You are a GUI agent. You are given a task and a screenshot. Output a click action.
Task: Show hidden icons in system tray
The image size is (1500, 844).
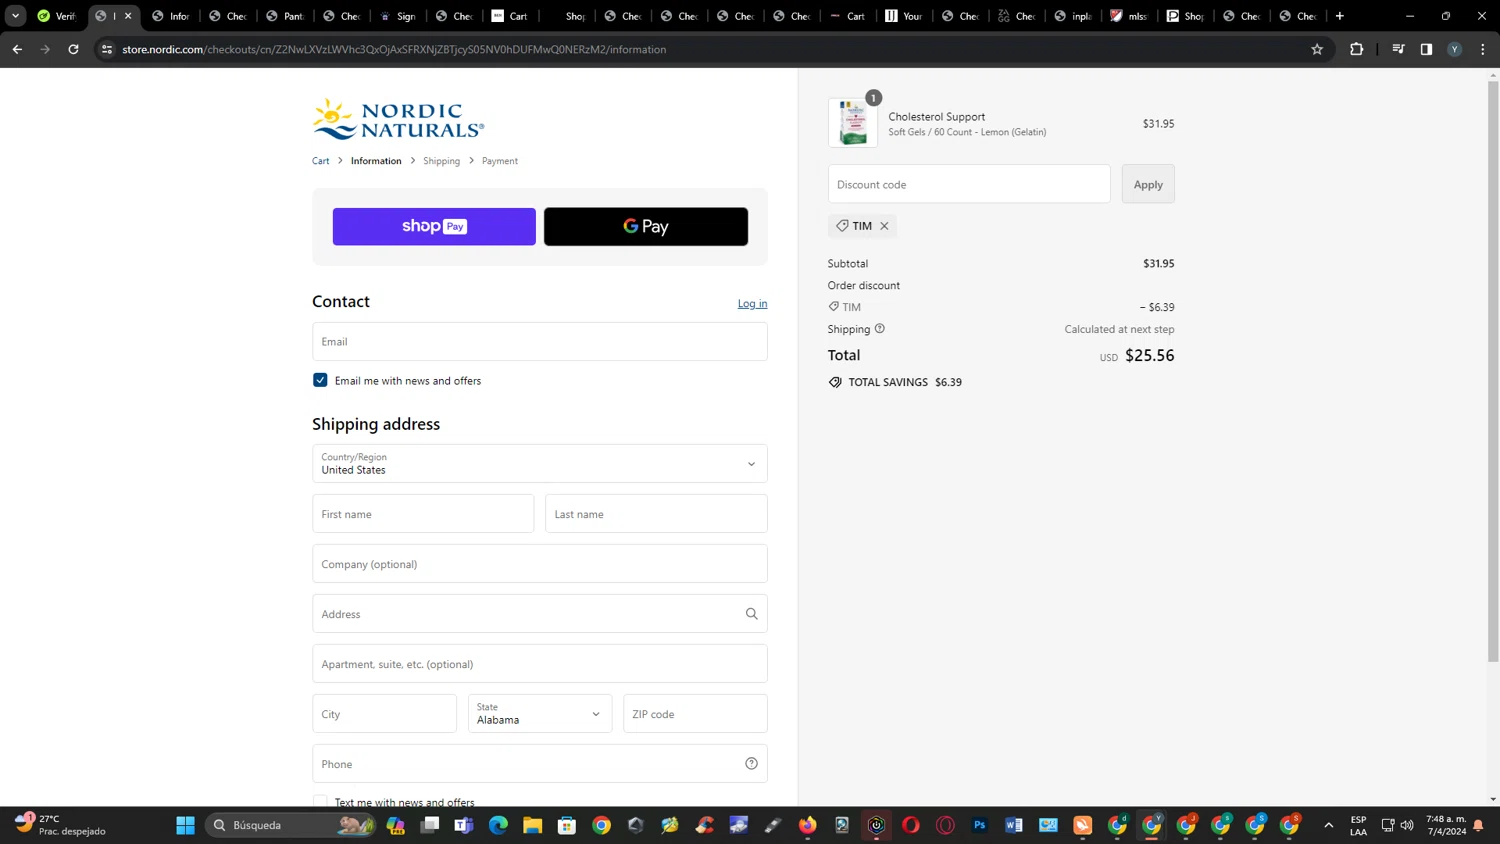1328,825
